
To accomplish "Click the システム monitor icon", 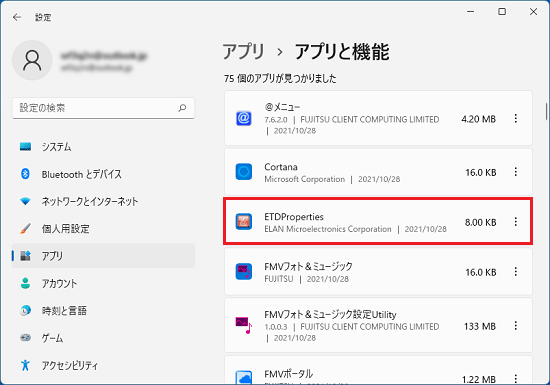I will 25,147.
